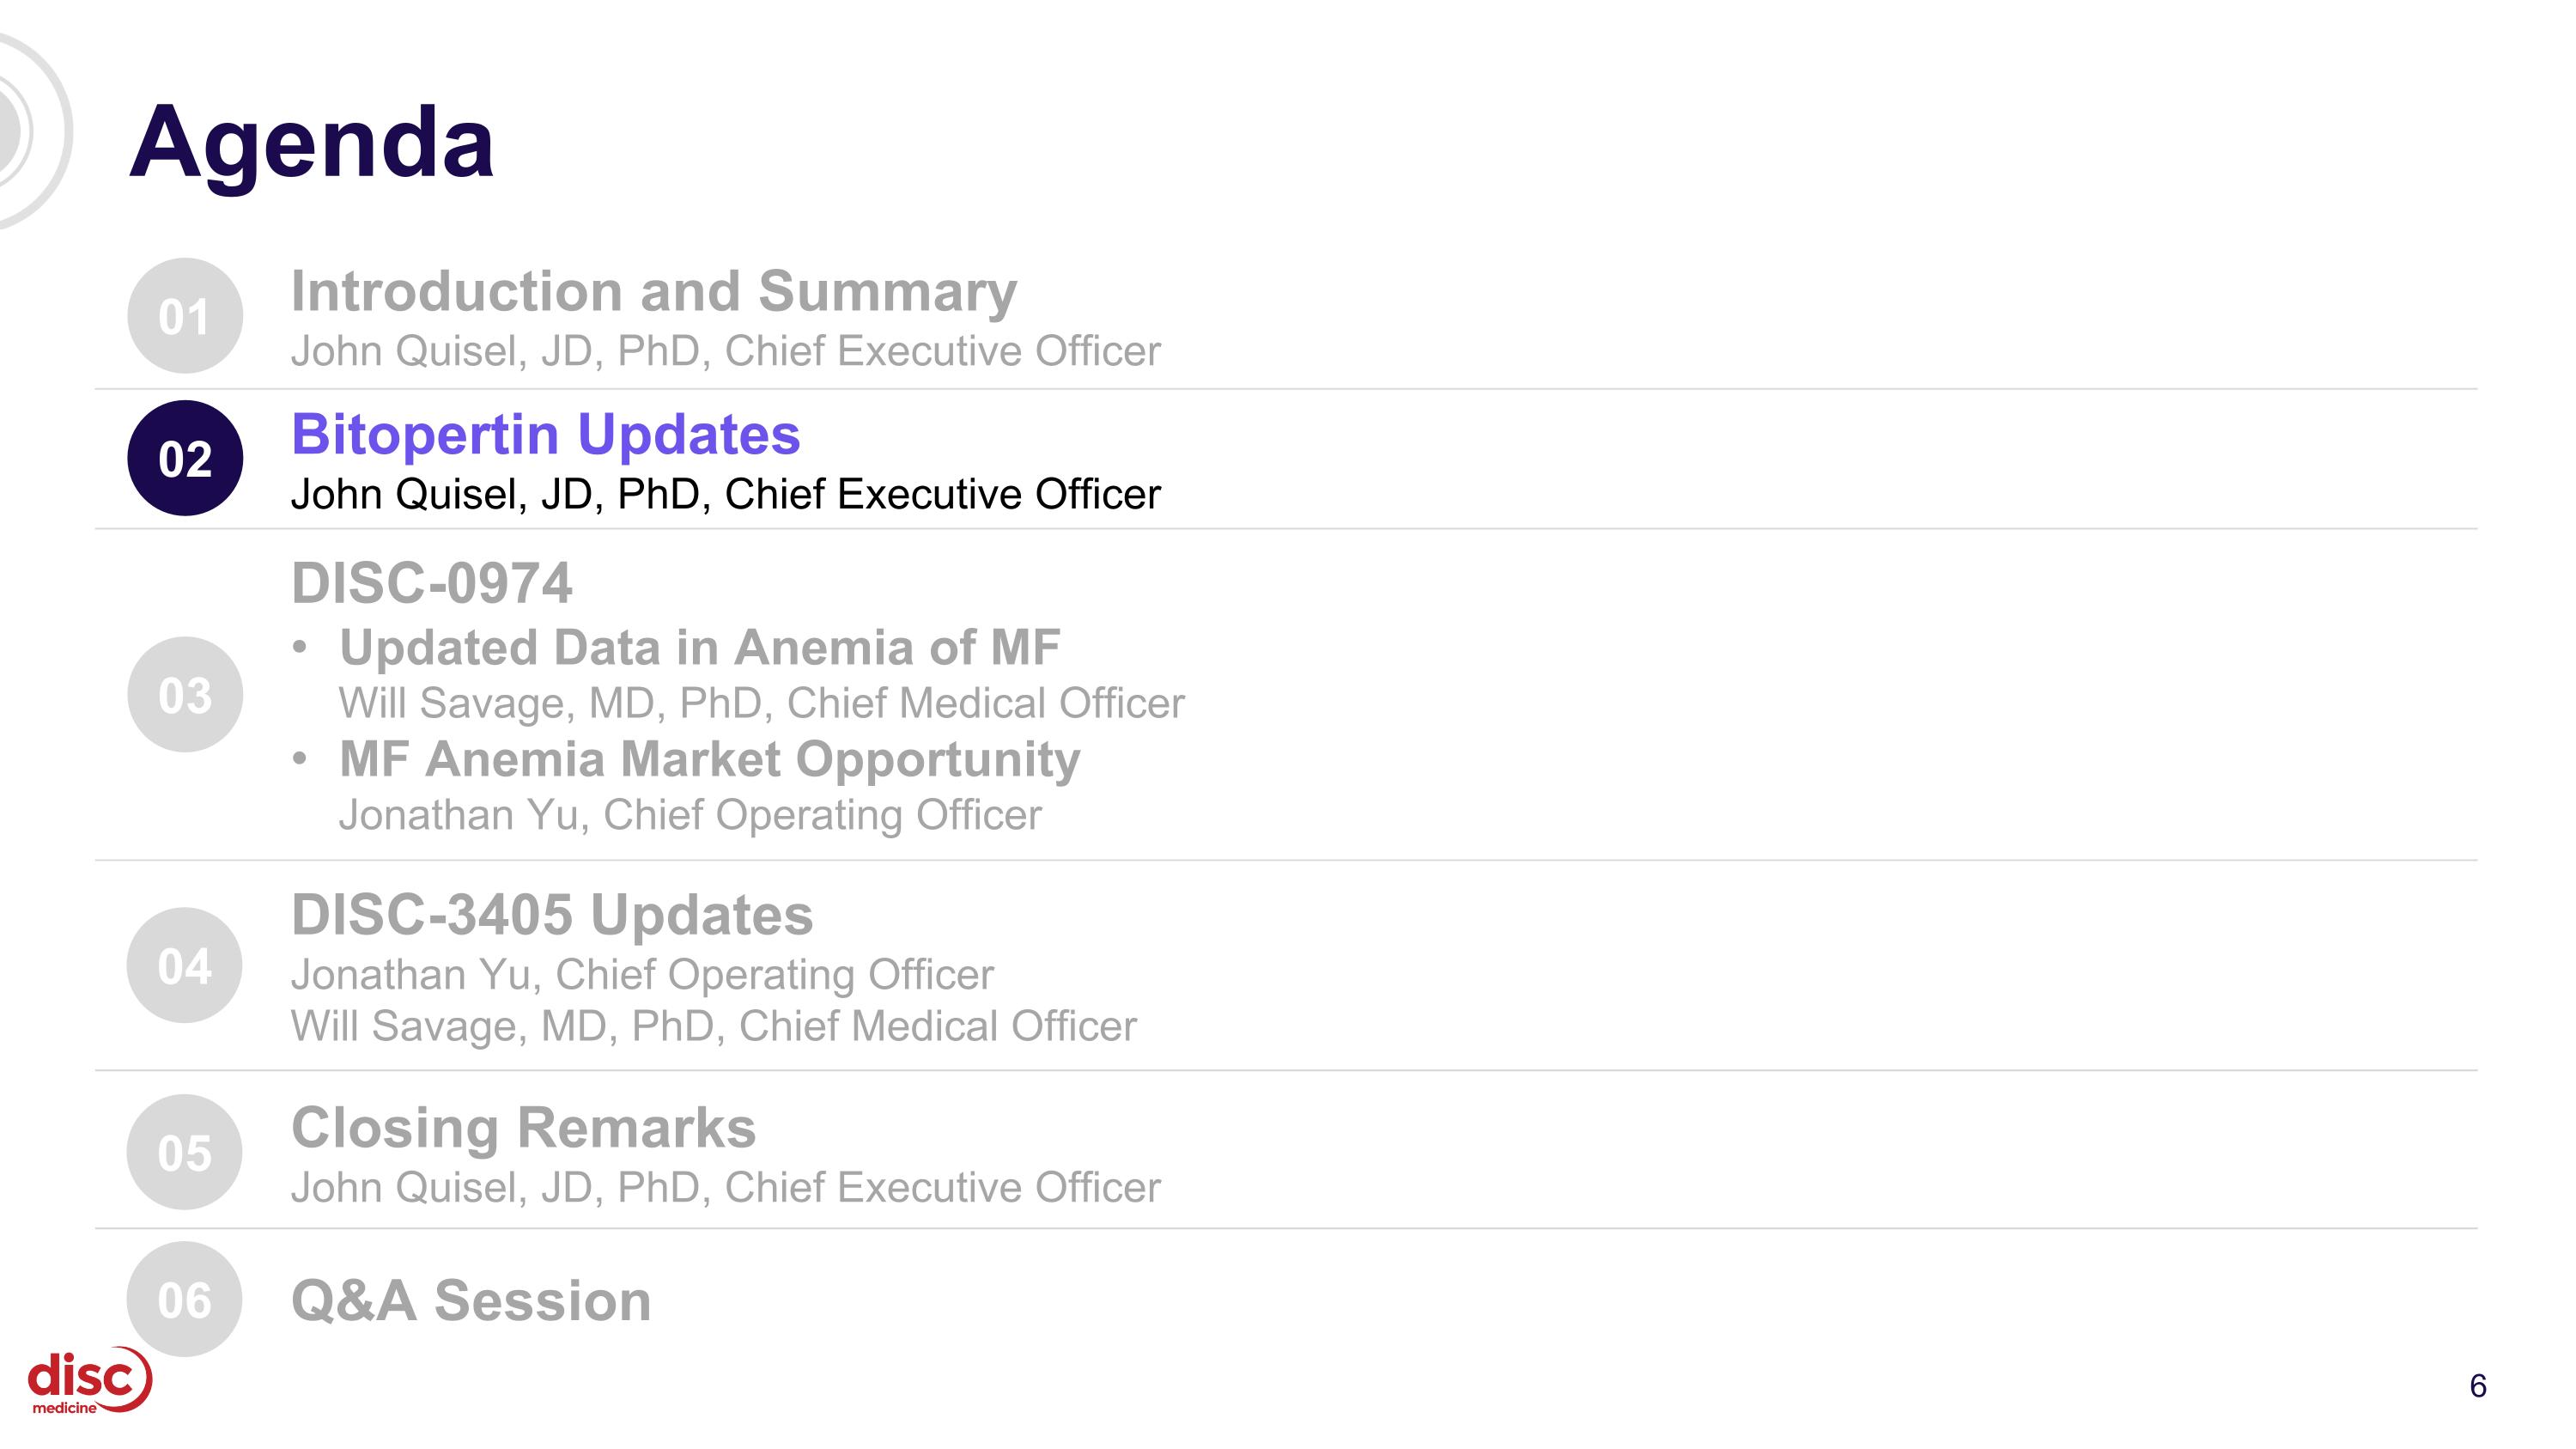
Task: Click the Bitopertin Updates heading
Action: 545,434
